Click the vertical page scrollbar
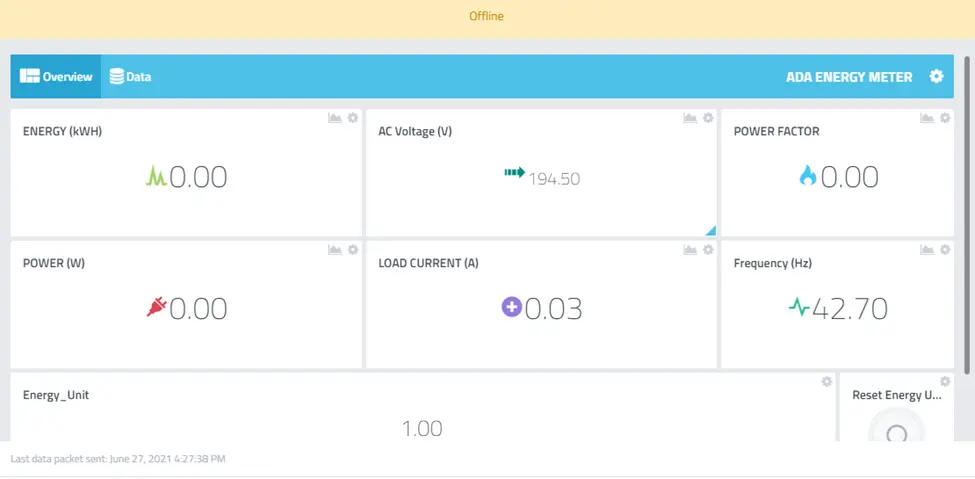975x479 pixels. [966, 215]
